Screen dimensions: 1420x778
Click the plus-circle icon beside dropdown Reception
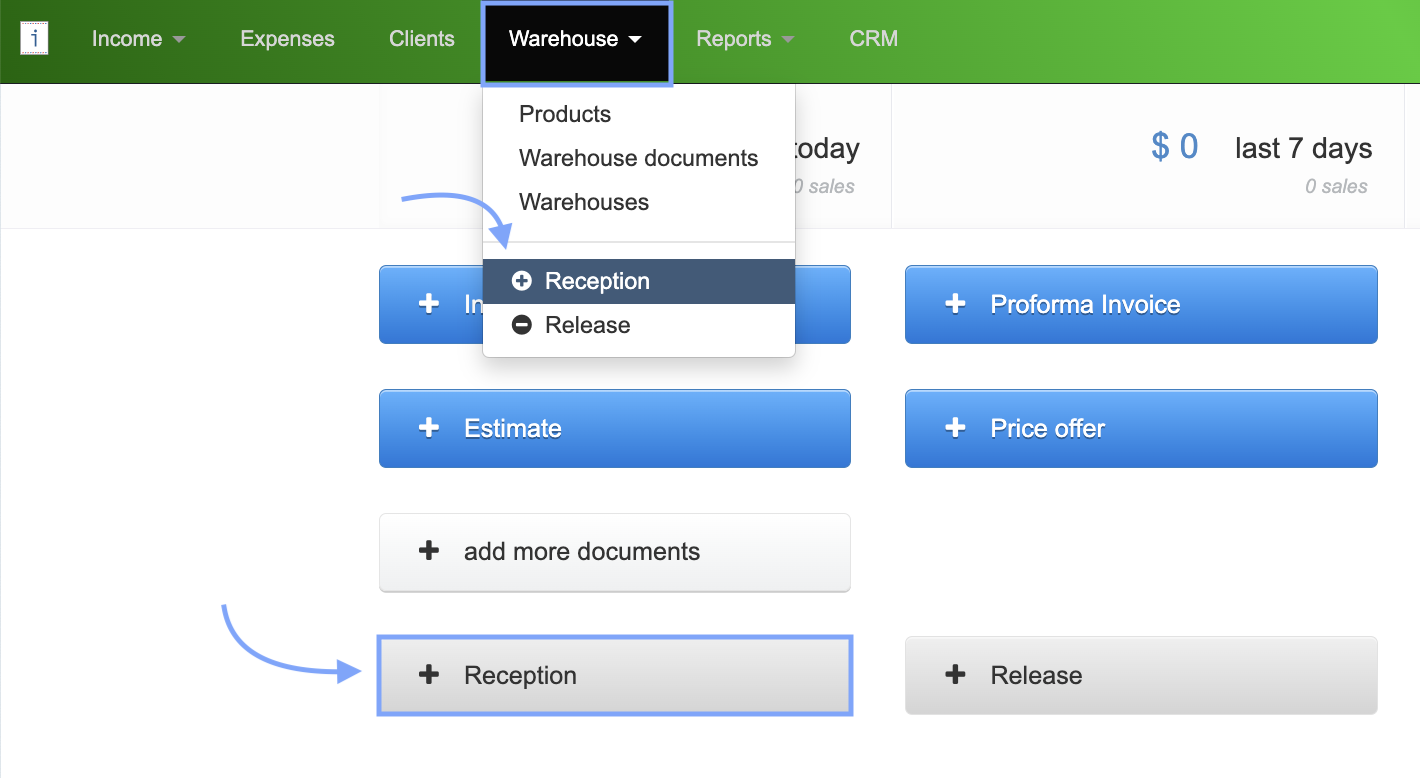pos(522,282)
